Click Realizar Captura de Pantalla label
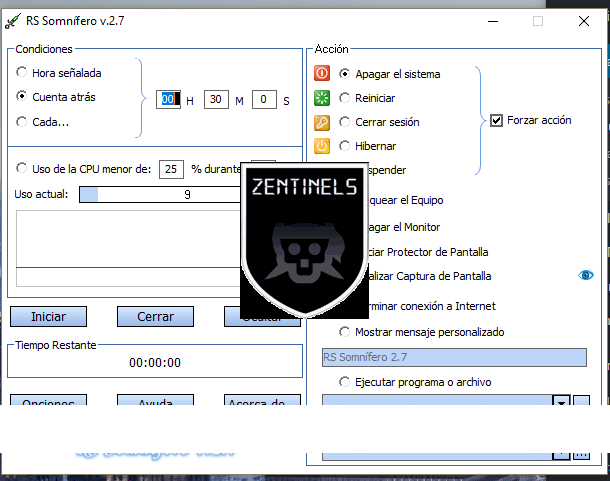610x481 pixels. 430,276
